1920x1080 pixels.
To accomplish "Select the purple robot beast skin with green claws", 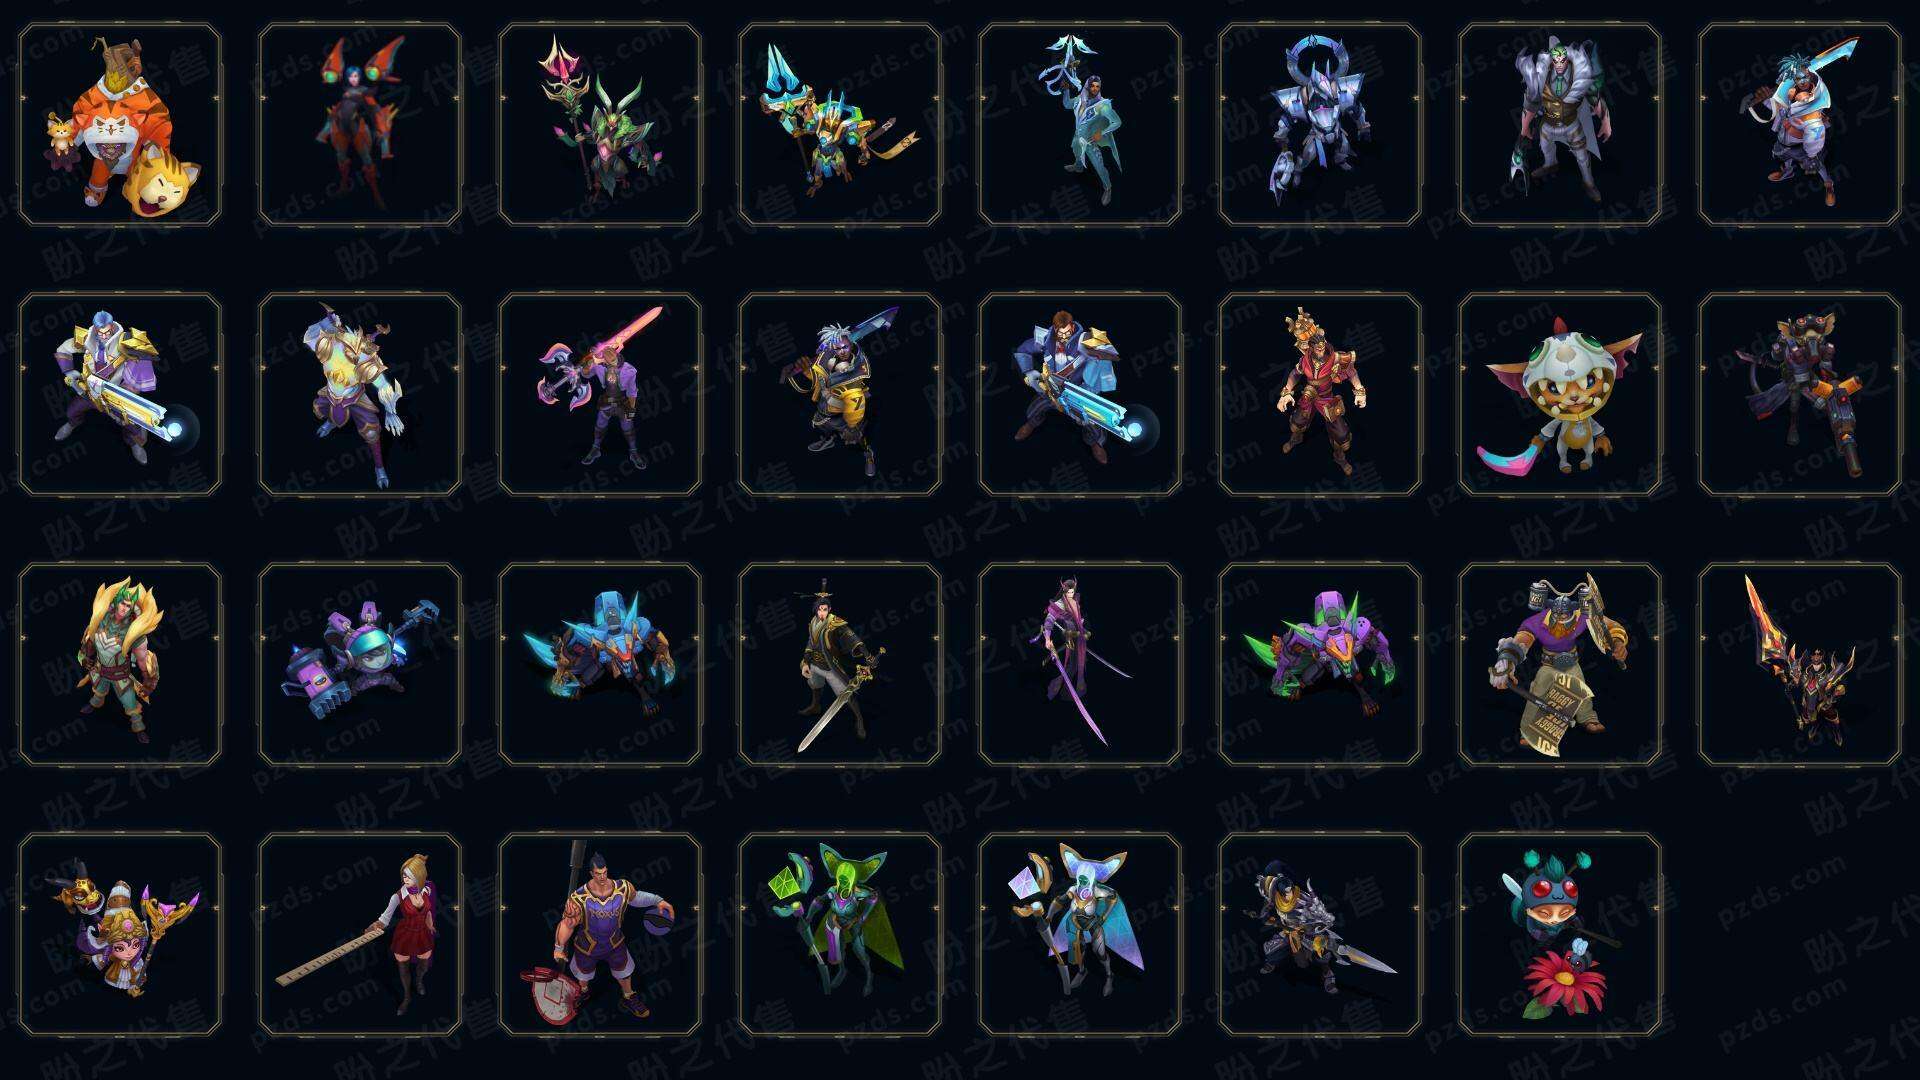I will [x=1320, y=665].
